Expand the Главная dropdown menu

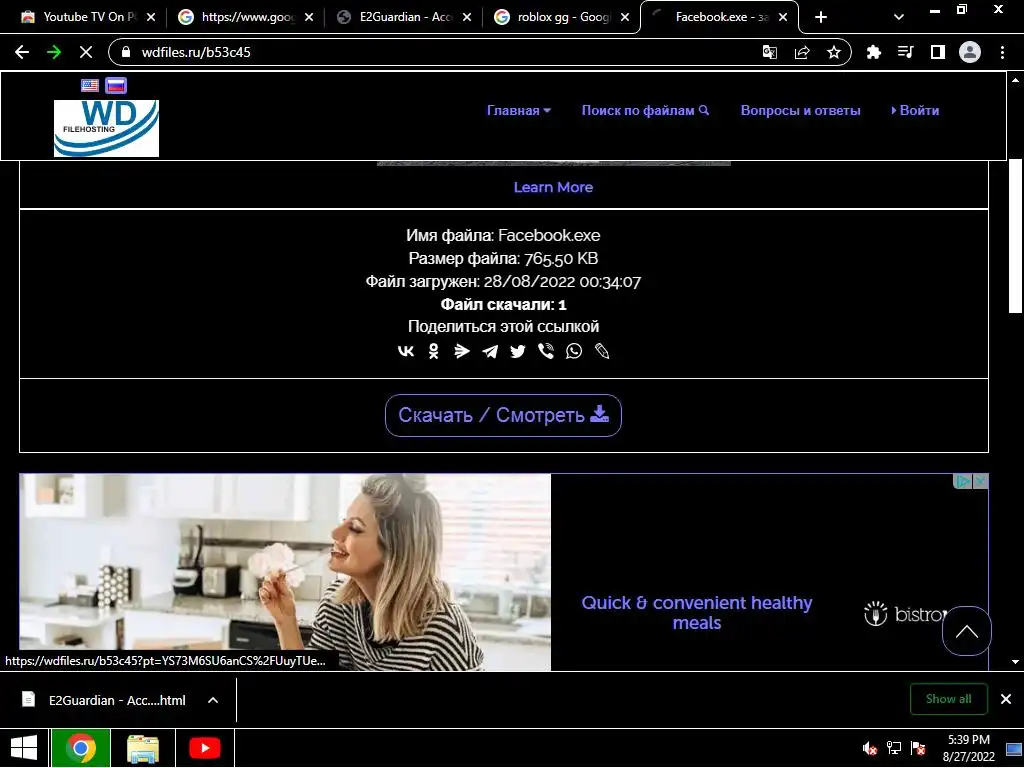click(519, 110)
